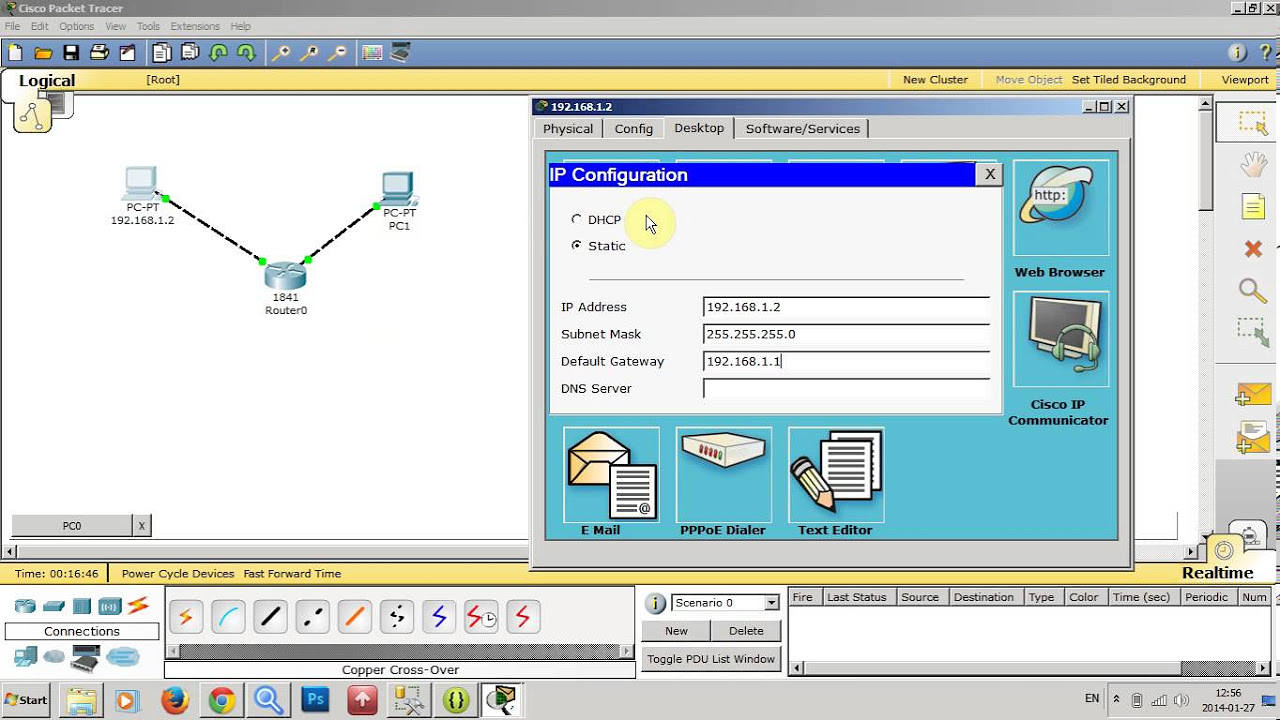Screen dimensions: 1280x720
Task: Open a file using folder icon
Action: coord(43,53)
